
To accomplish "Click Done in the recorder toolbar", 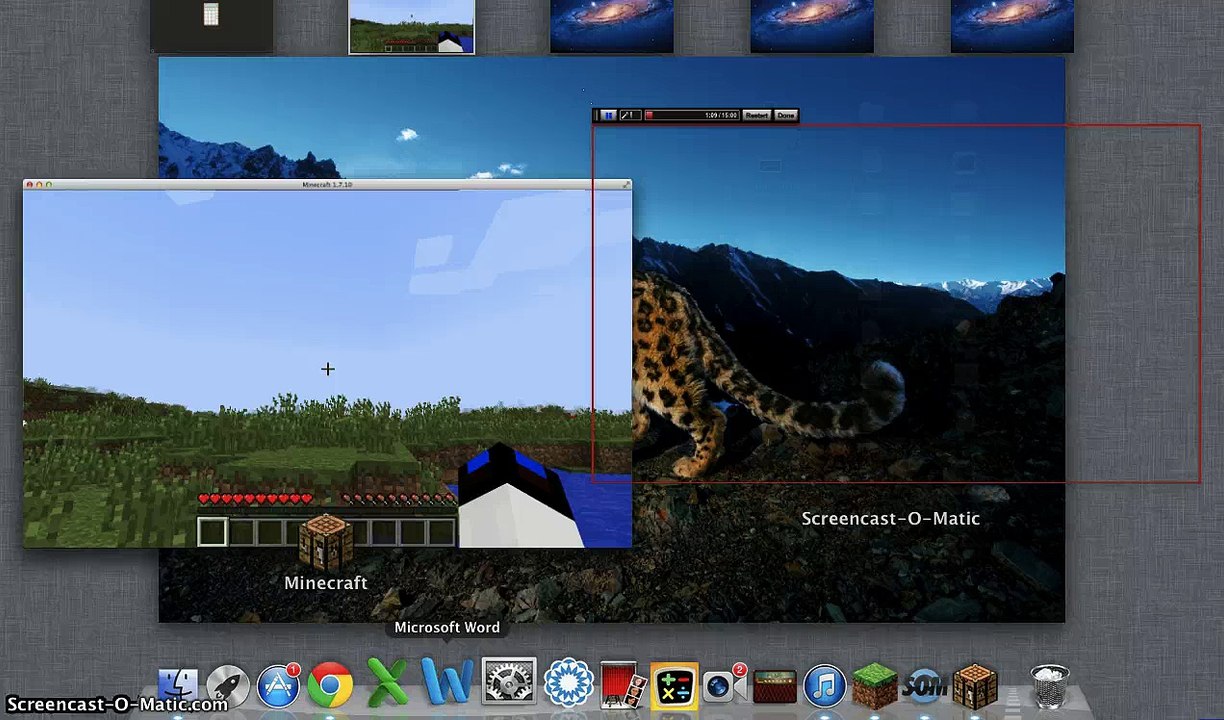I will [x=786, y=115].
